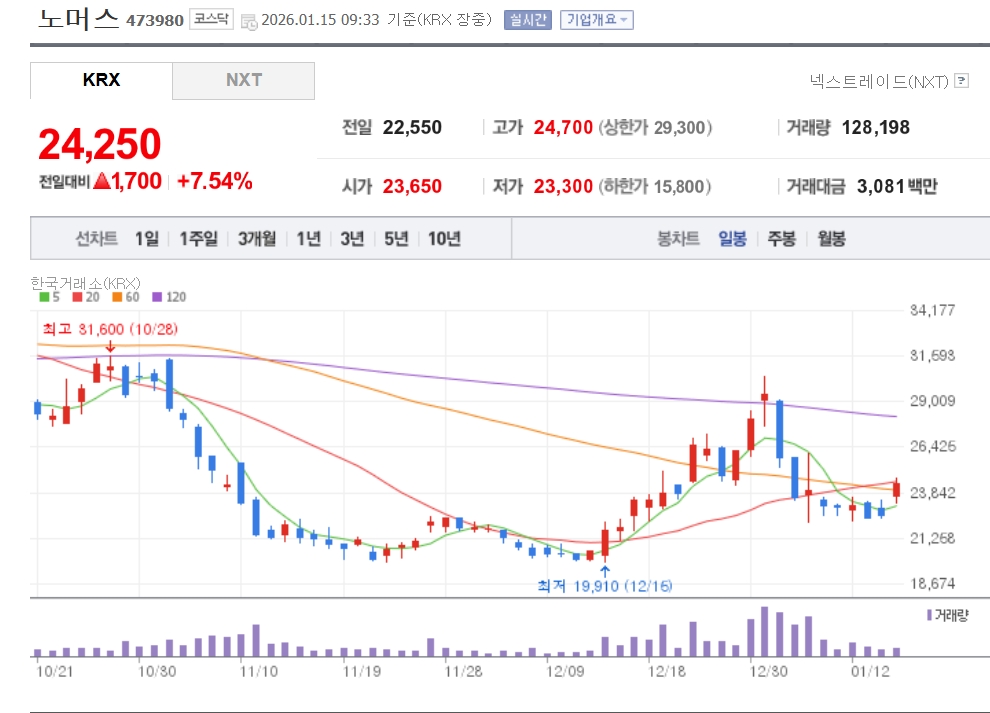Open the 기업개요 dropdown
Screen dimensions: 990x713
(596, 20)
